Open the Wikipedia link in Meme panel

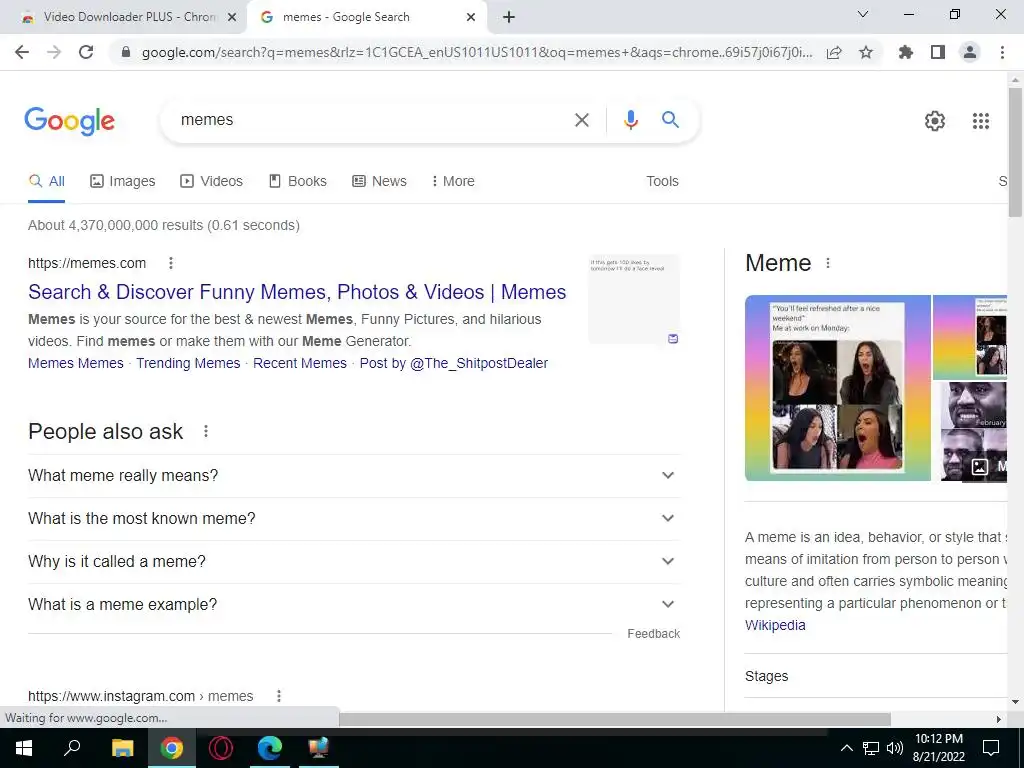pos(775,625)
